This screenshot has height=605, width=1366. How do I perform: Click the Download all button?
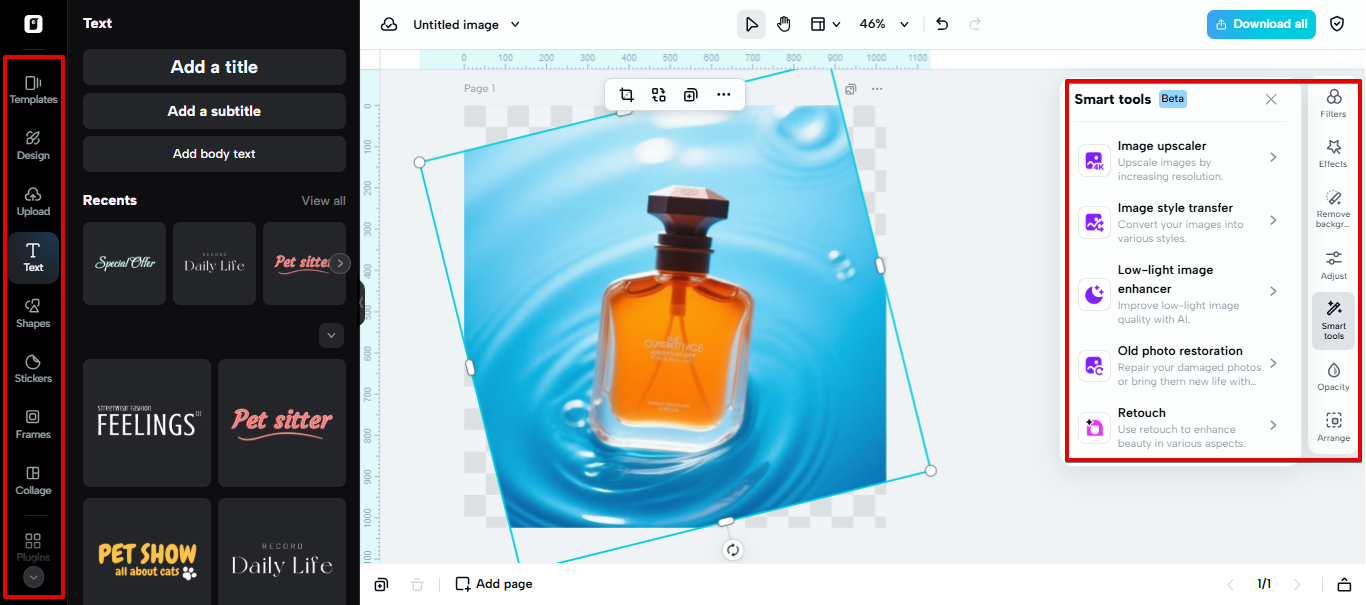[1261, 24]
